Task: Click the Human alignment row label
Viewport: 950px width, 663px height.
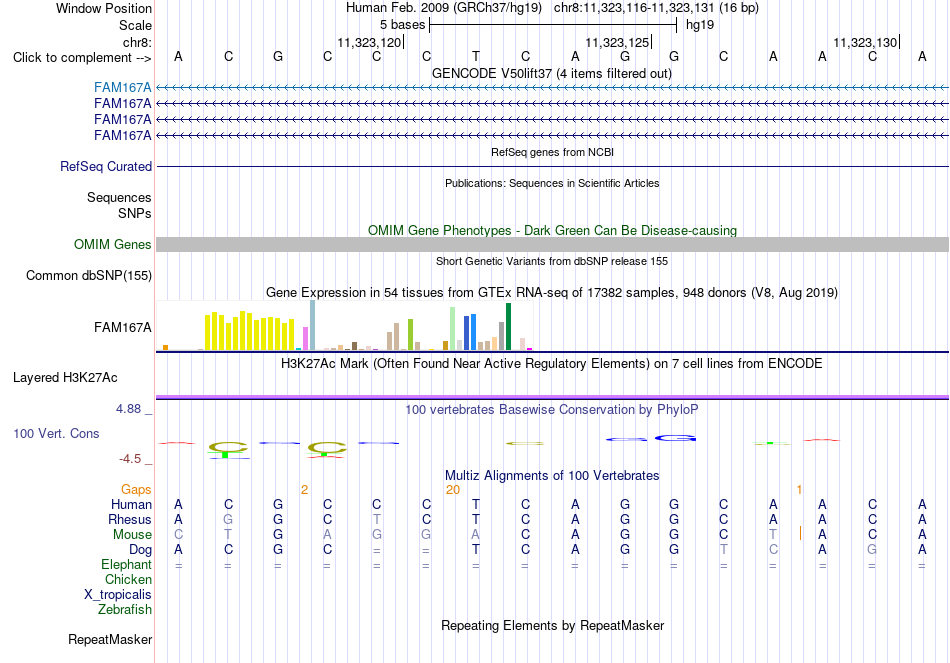Action: coord(131,505)
